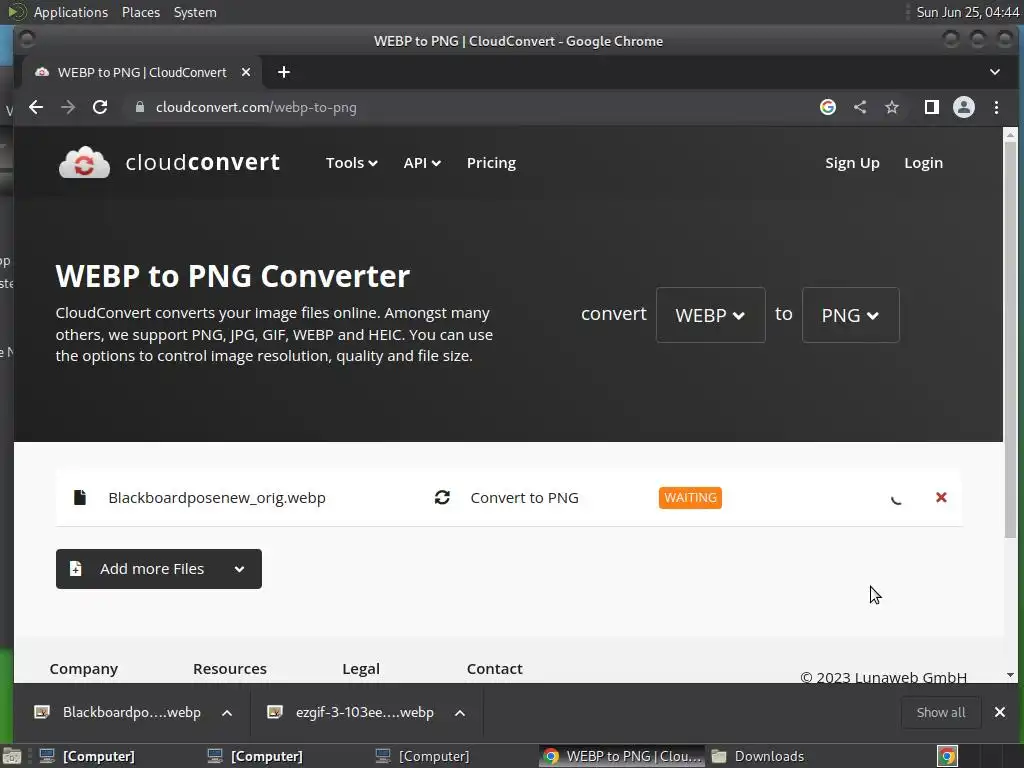Click the loading spinner in the file row
Screen dimensions: 1024x768
coord(897,498)
